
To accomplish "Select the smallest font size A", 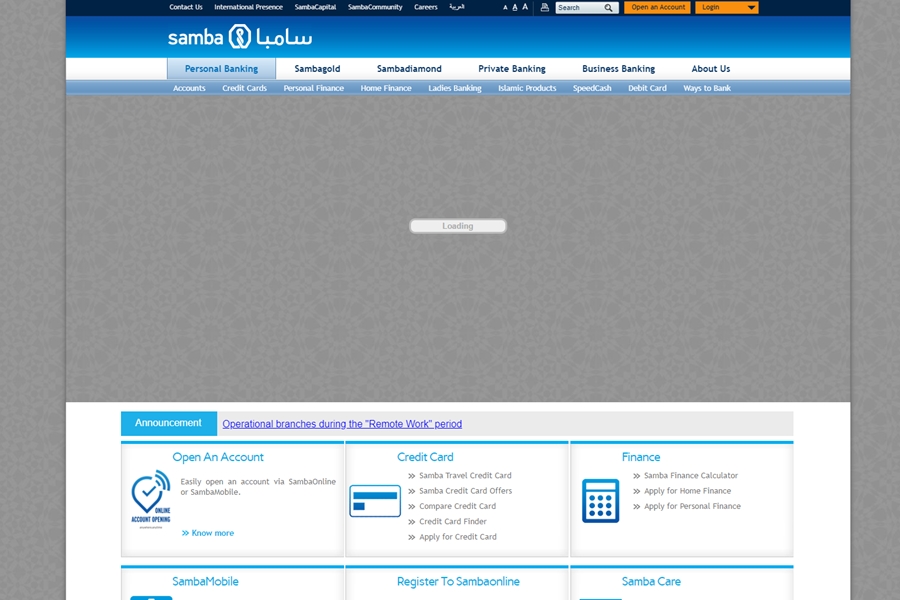I will [x=505, y=8].
